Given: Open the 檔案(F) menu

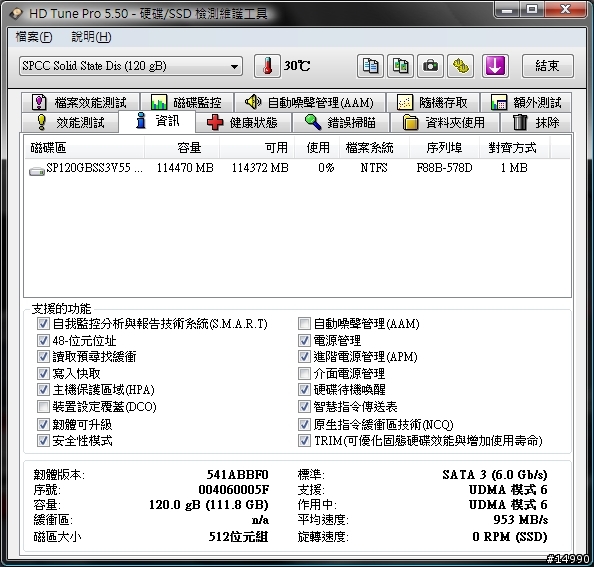Looking at the screenshot, I should point(34,37).
